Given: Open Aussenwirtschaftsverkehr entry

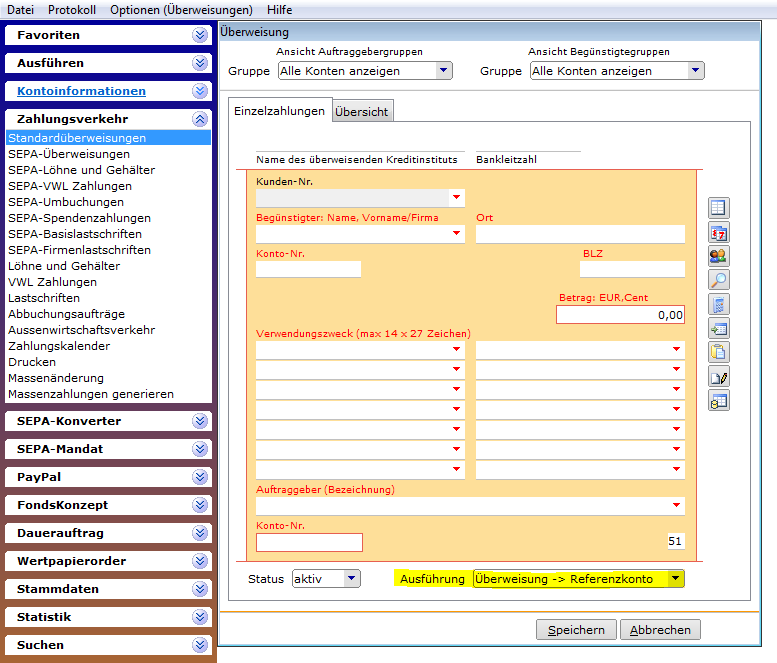Looking at the screenshot, I should point(81,330).
